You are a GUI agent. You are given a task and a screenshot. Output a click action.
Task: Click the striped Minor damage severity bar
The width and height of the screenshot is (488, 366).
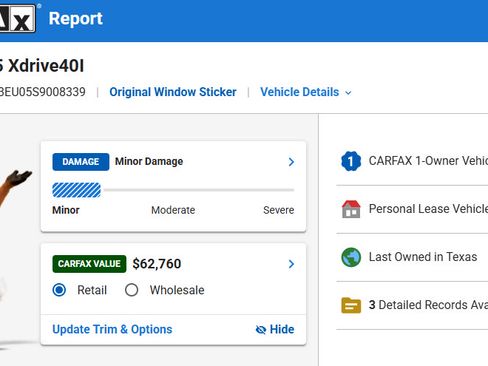(77, 190)
